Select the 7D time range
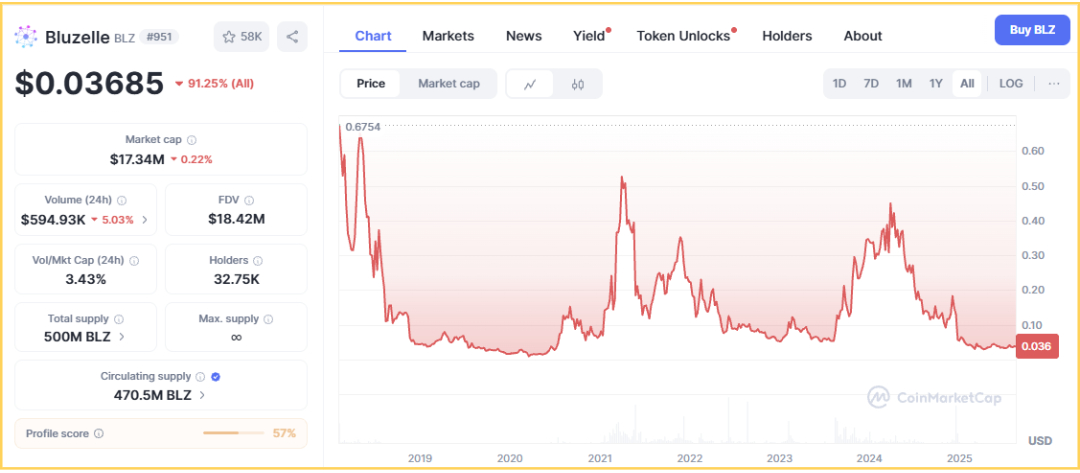The width and height of the screenshot is (1080, 473). [871, 84]
